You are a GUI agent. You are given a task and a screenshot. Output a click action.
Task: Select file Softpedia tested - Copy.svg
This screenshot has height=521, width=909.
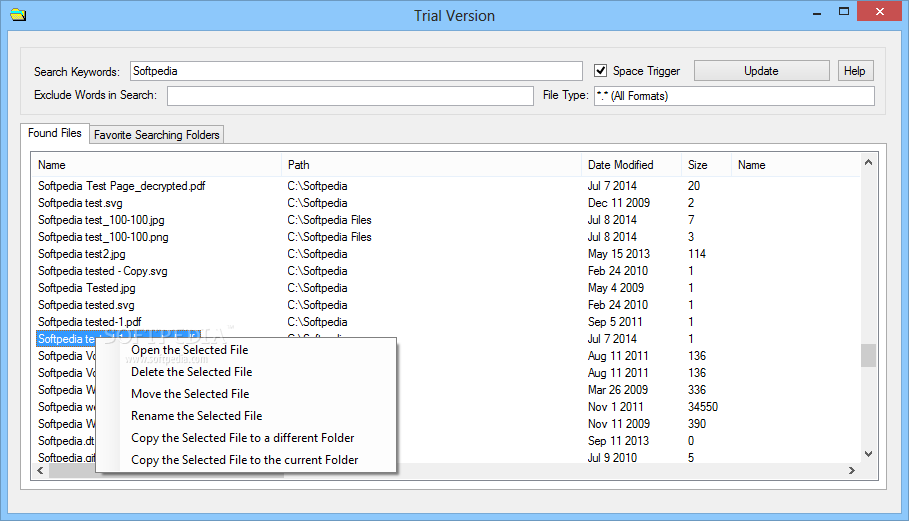[x=103, y=271]
